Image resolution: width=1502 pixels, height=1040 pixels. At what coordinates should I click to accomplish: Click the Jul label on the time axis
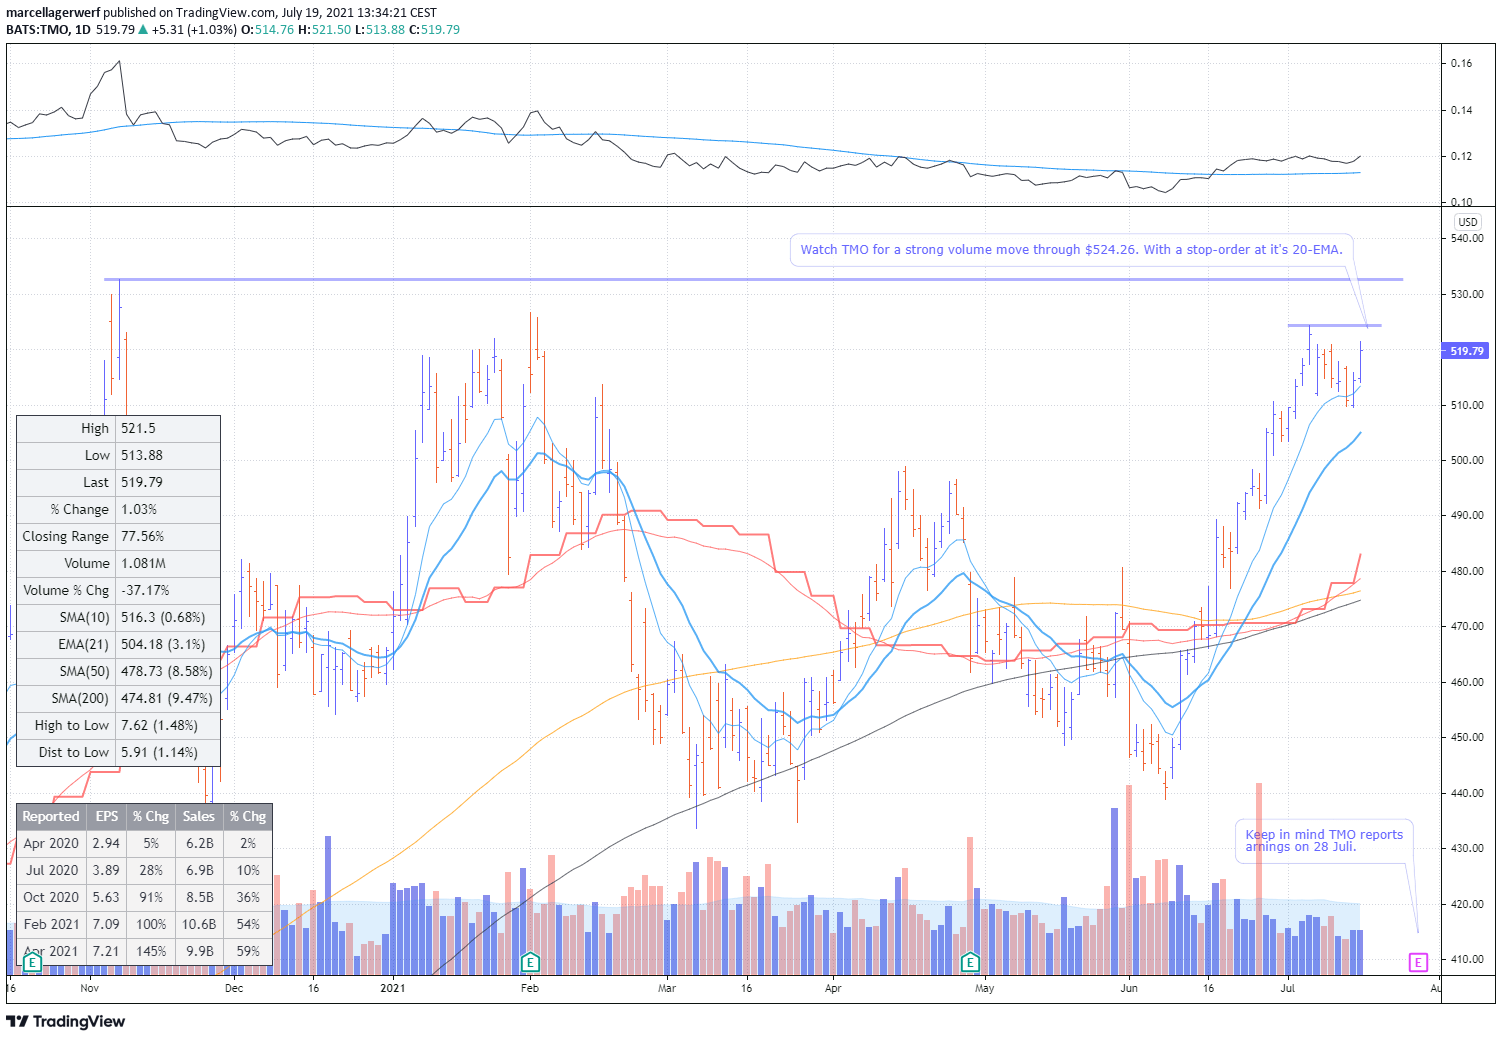point(1288,988)
